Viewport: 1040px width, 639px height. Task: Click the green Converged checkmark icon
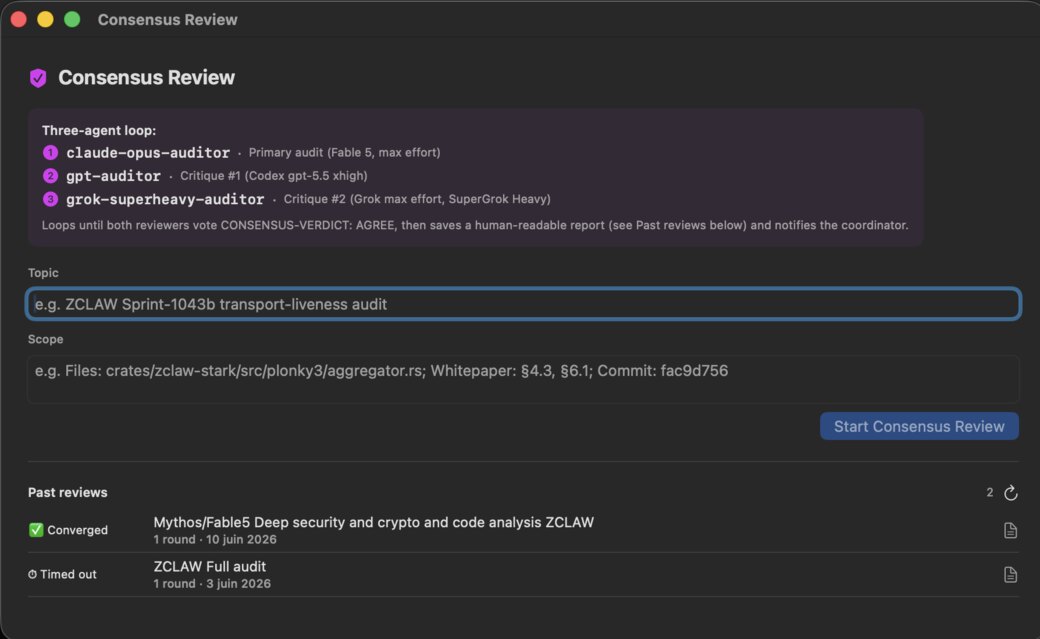[36, 530]
